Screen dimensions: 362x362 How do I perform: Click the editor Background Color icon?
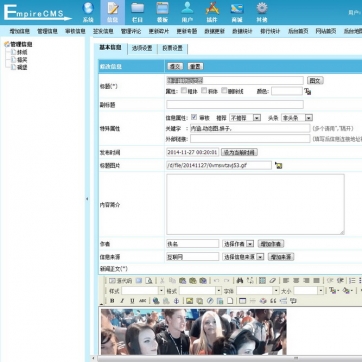click(347, 291)
